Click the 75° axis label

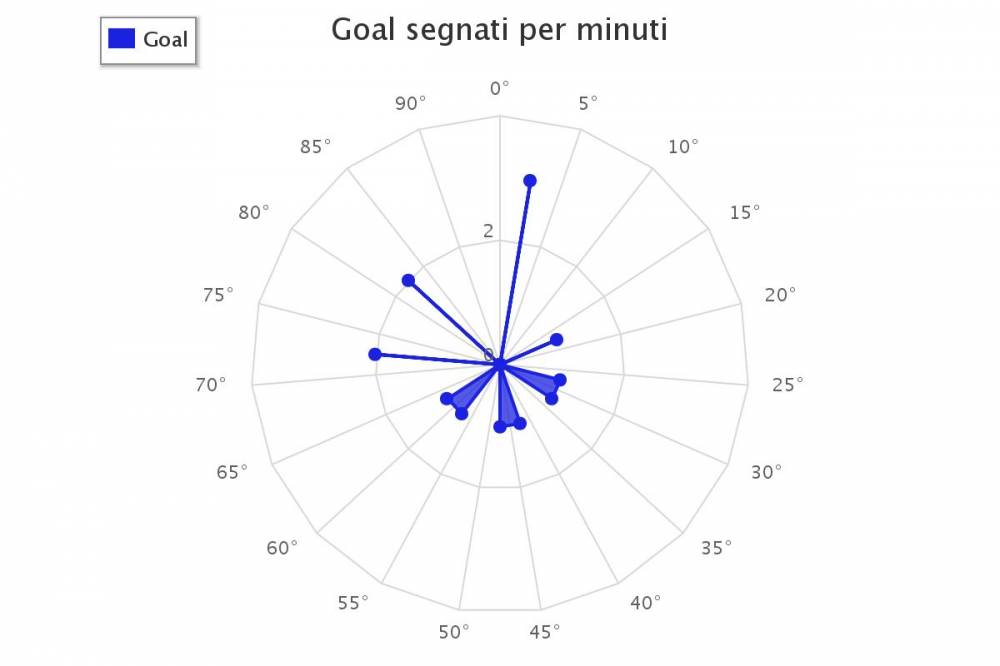pyautogui.click(x=218, y=295)
